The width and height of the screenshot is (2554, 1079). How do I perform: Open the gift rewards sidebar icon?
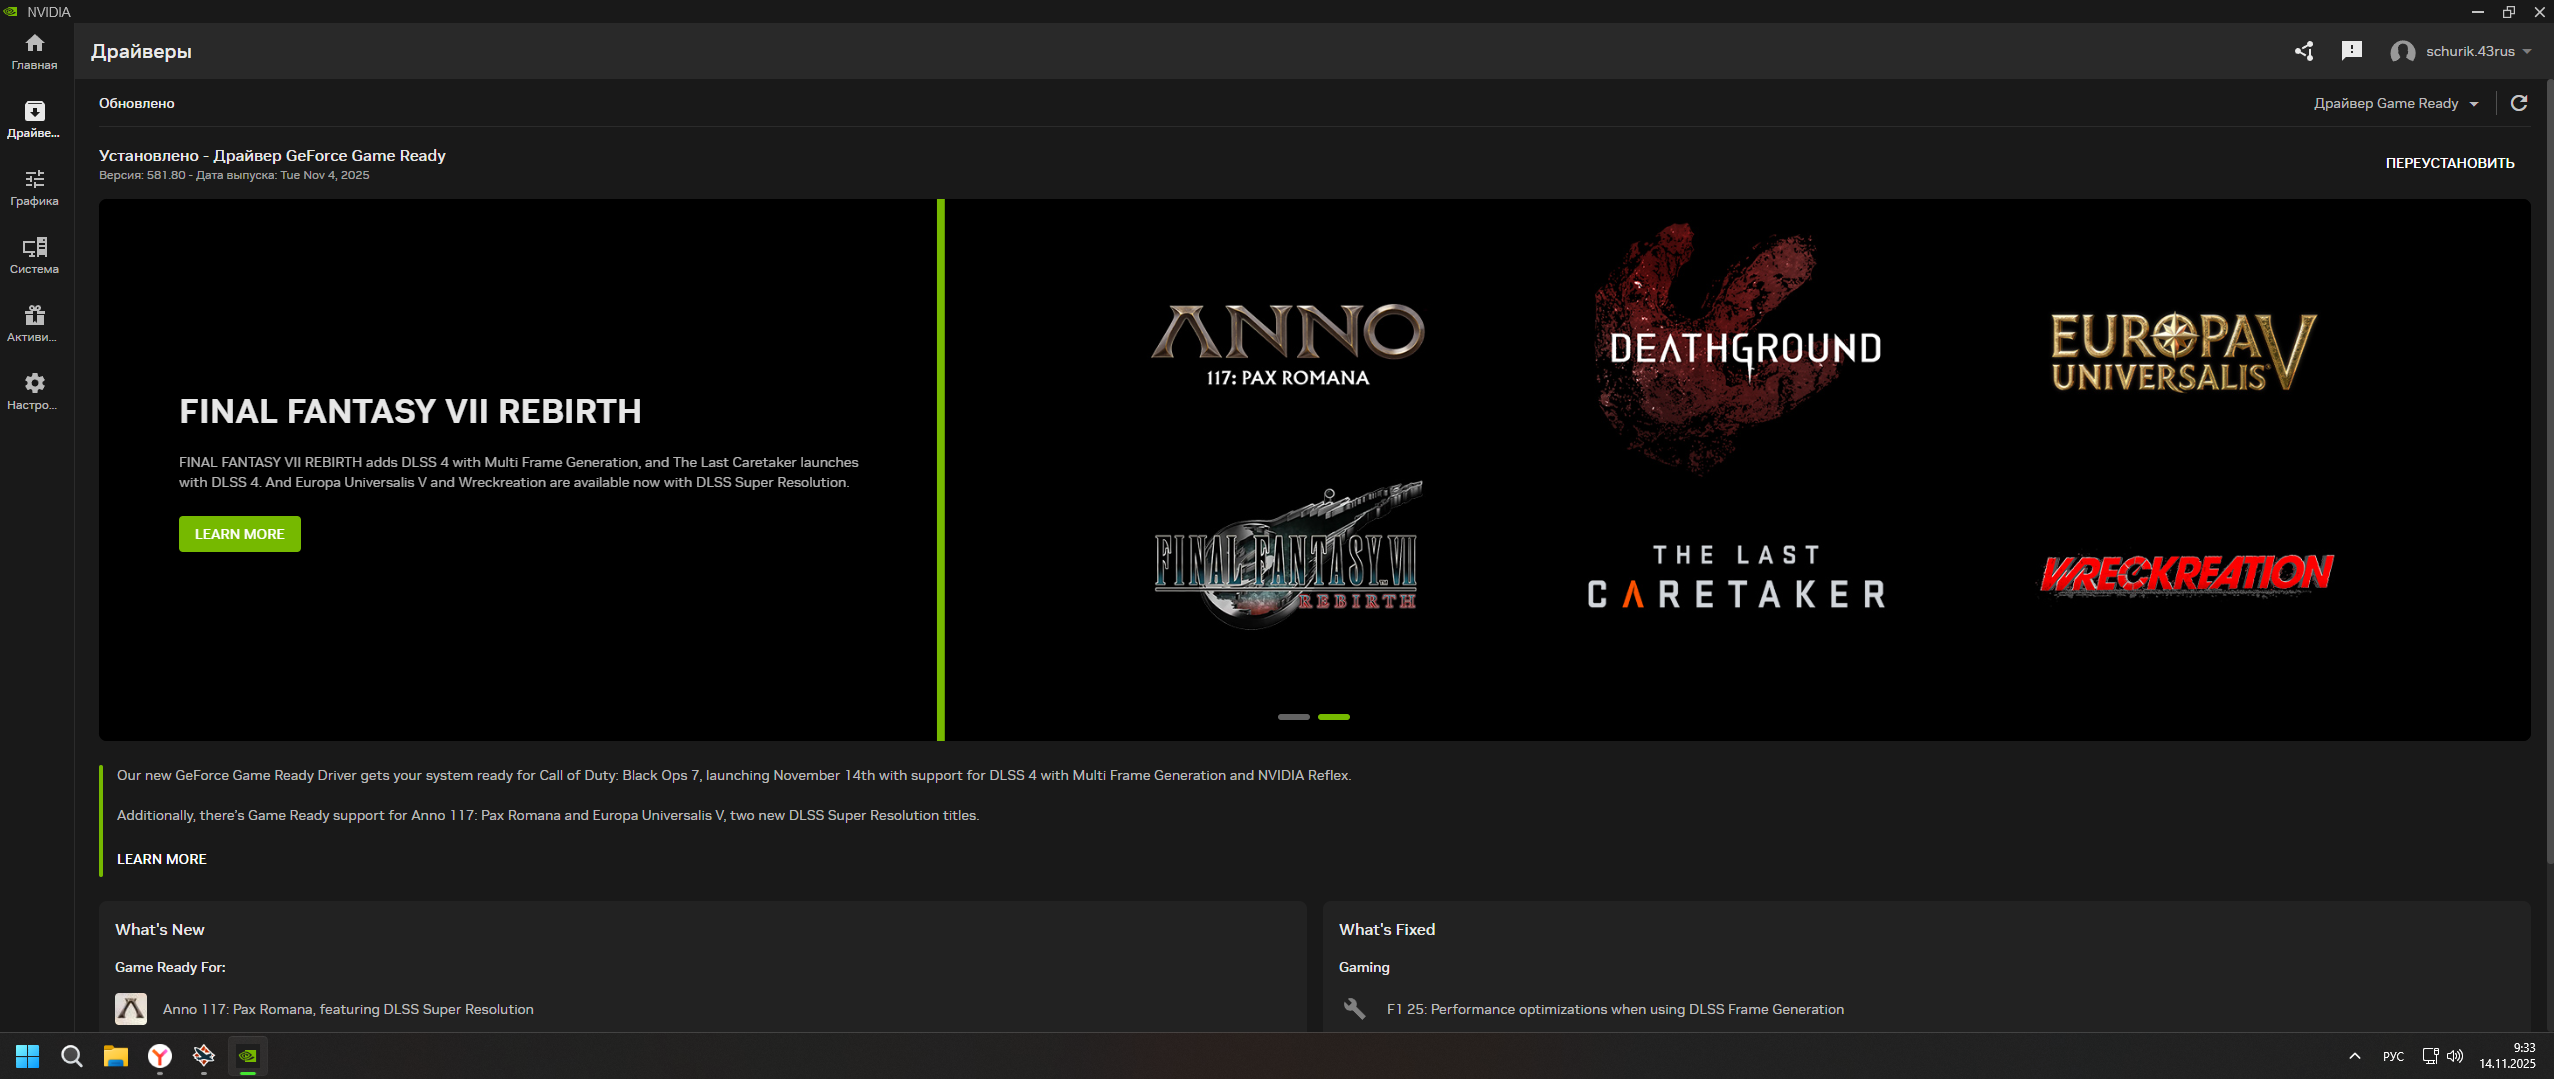34,323
